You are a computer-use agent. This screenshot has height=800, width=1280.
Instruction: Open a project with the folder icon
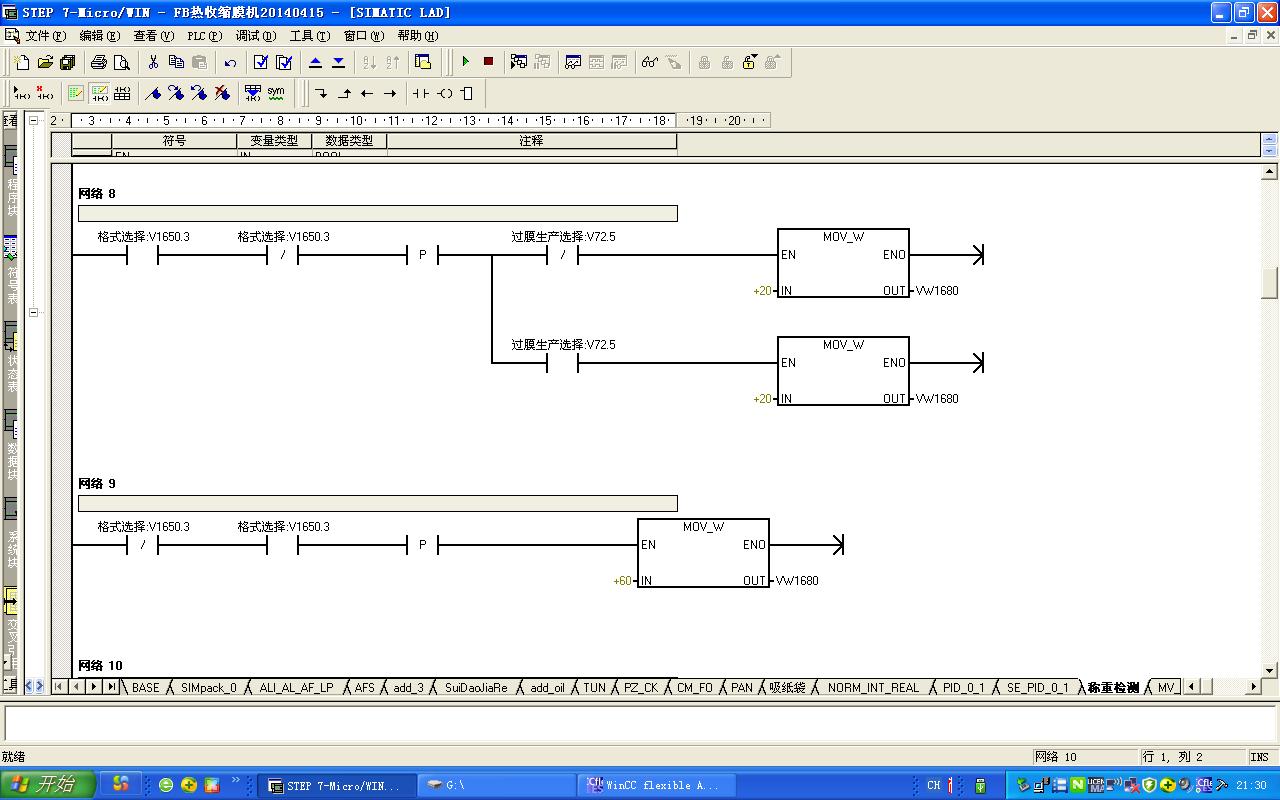(45, 62)
